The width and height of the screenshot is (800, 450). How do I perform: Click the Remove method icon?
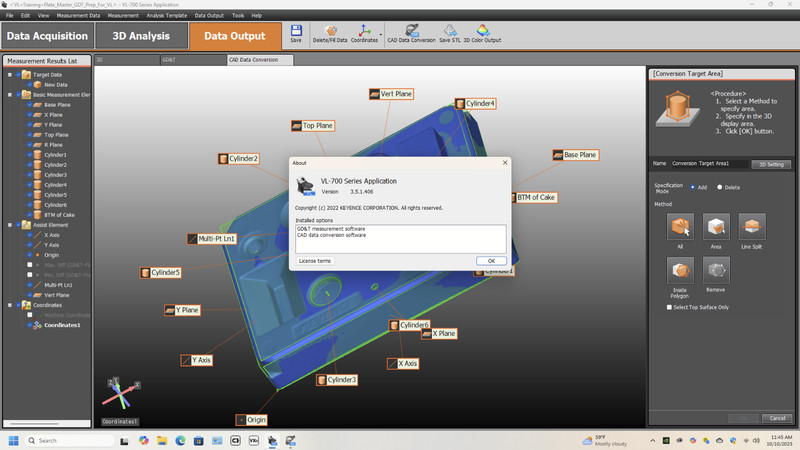click(716, 270)
